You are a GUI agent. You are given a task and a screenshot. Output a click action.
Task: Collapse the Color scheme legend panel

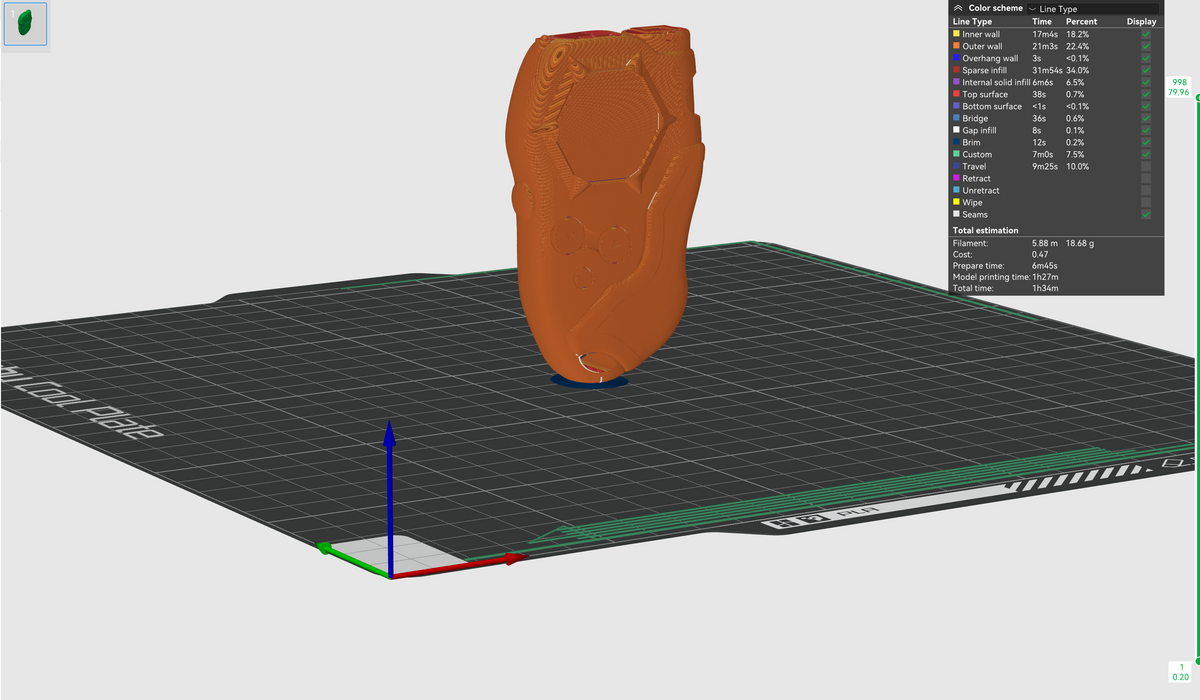point(958,8)
